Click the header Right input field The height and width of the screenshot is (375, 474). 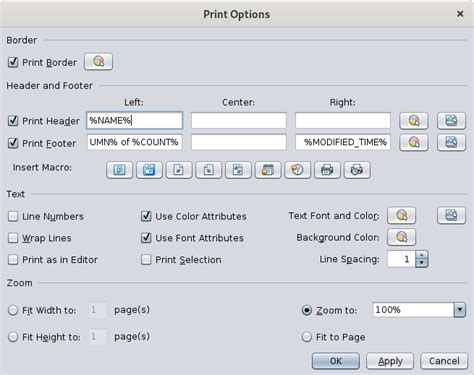[343, 120]
